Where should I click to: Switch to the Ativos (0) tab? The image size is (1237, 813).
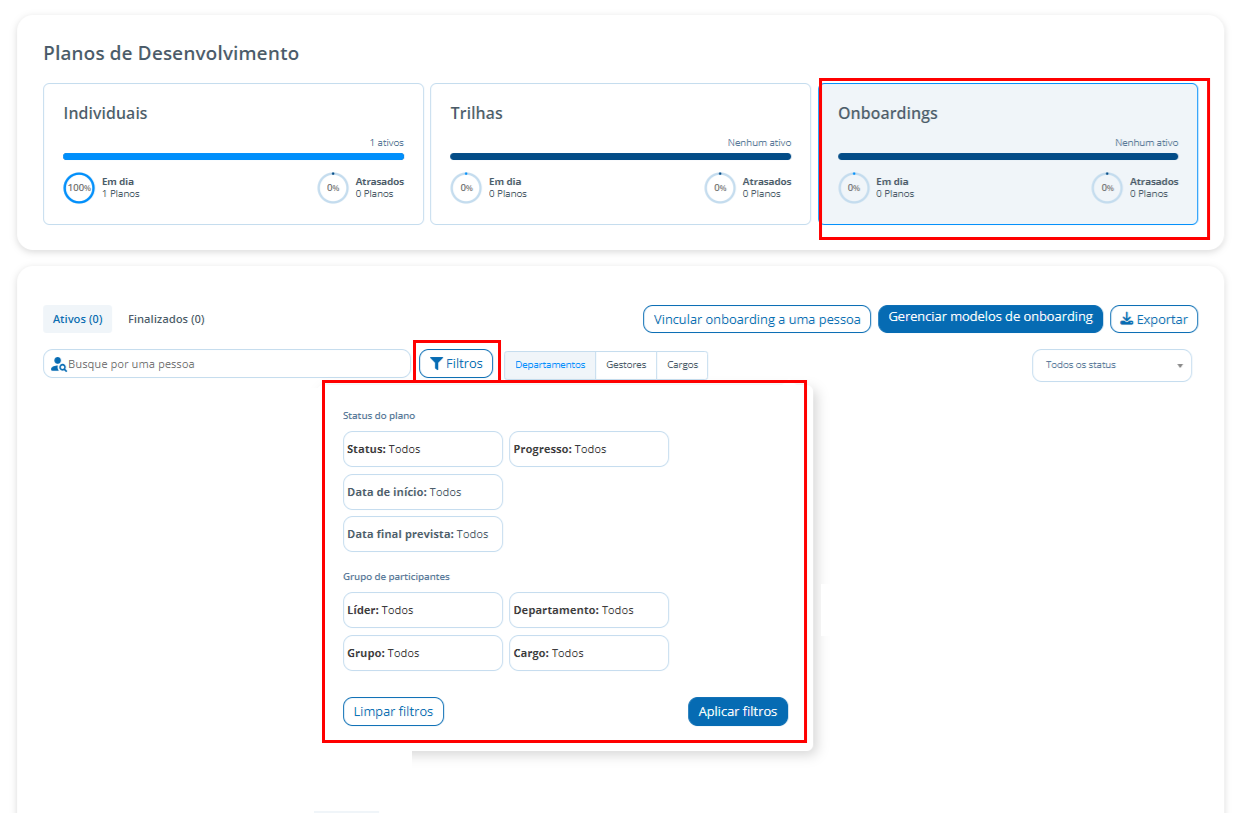tap(78, 319)
